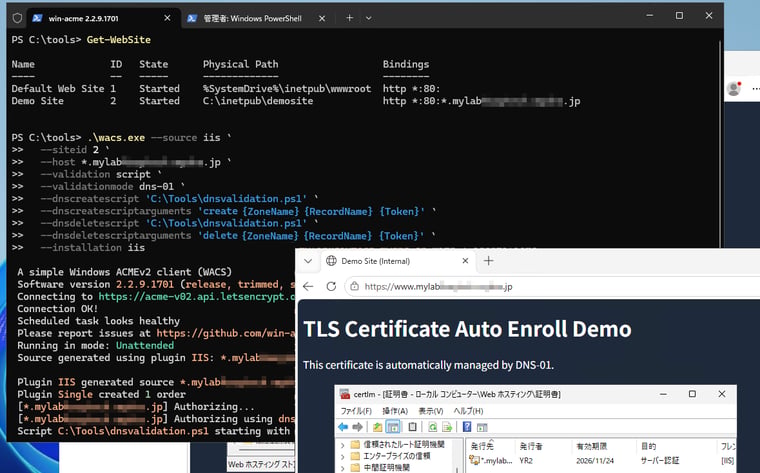760x473 pixels.
Task: Open the ヘルプ(H) menu in certlm
Action: click(468, 411)
